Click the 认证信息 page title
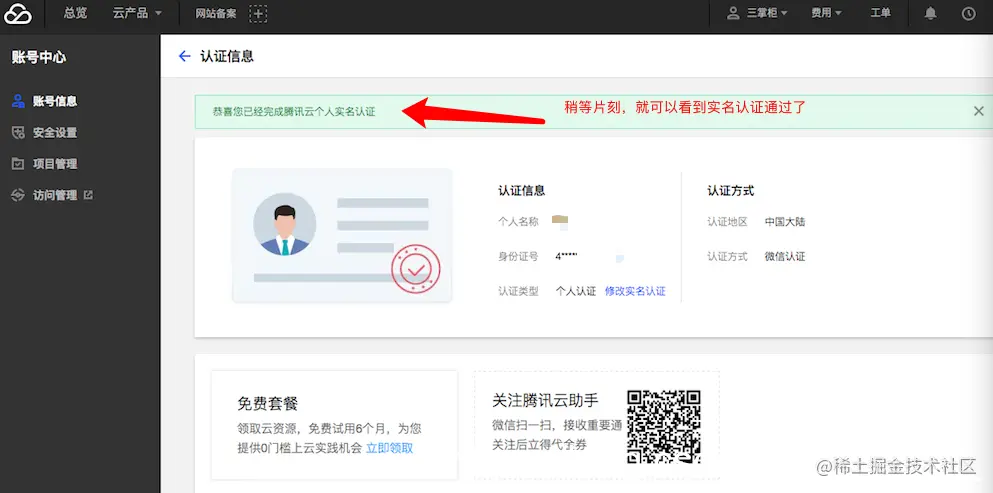 [227, 56]
